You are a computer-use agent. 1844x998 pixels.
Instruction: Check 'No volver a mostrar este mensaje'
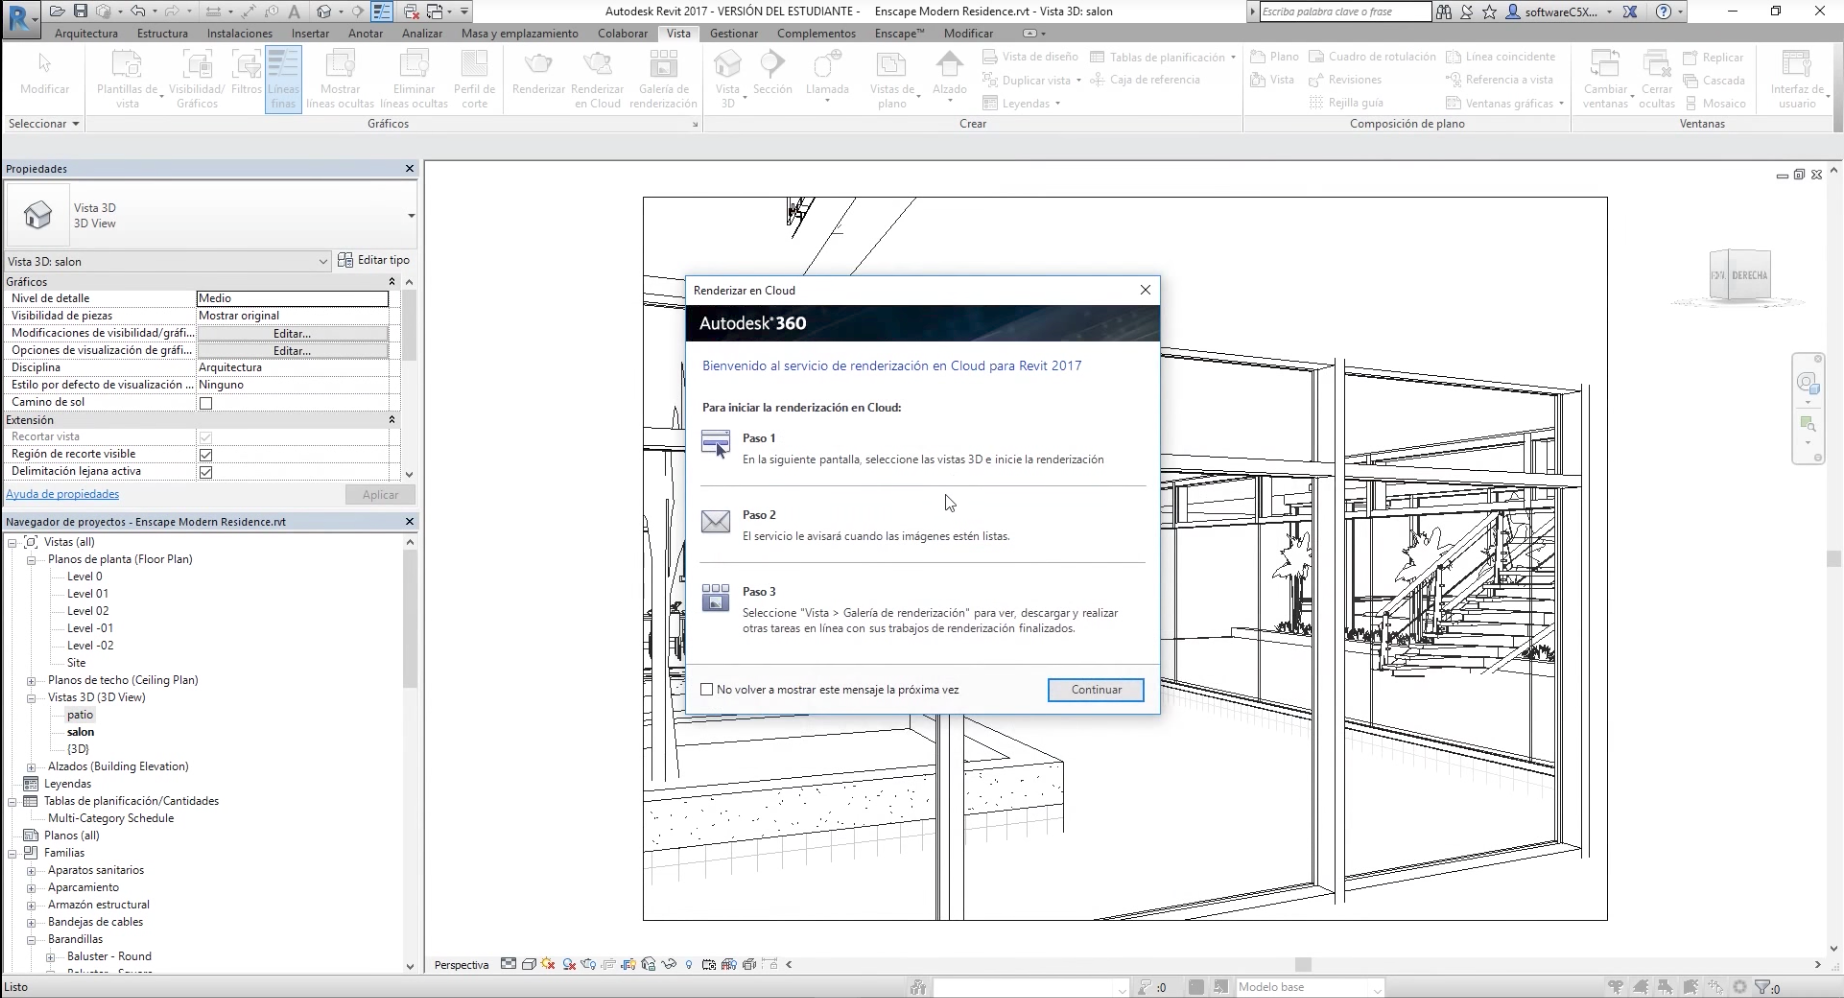[707, 690]
